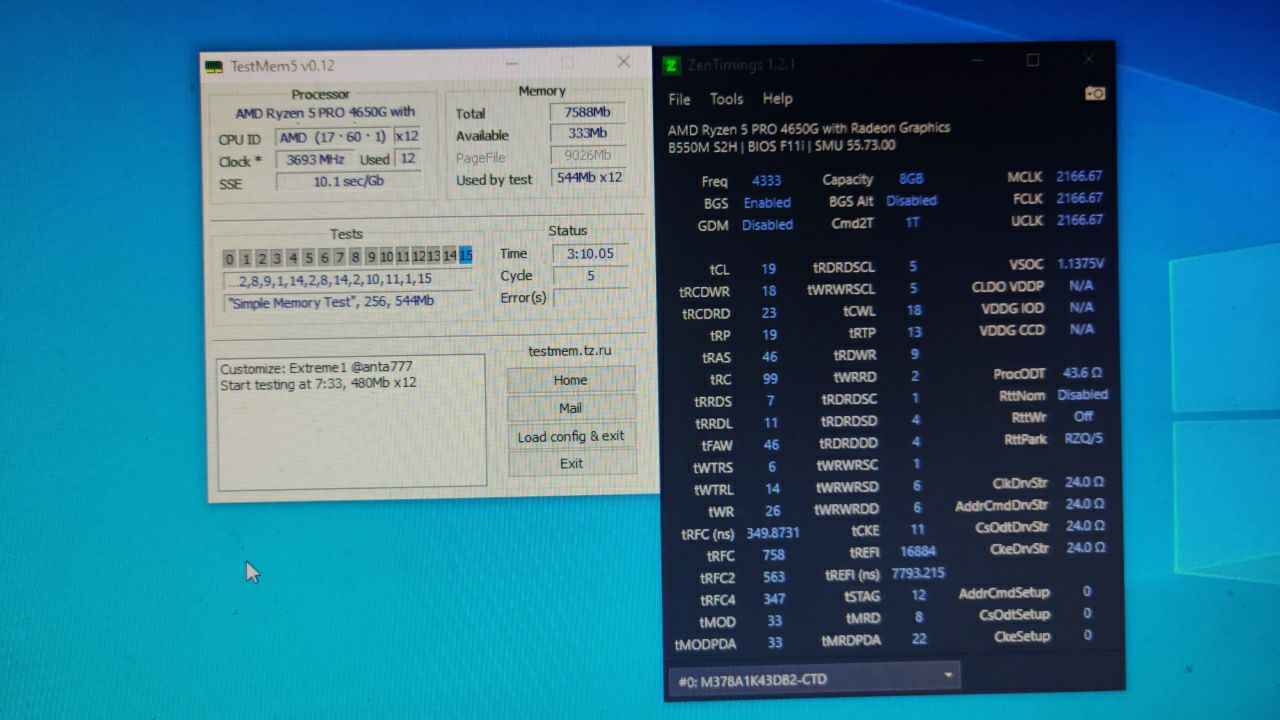The image size is (1280, 720).
Task: Select test box number 7 in TestMem5
Action: click(x=340, y=258)
